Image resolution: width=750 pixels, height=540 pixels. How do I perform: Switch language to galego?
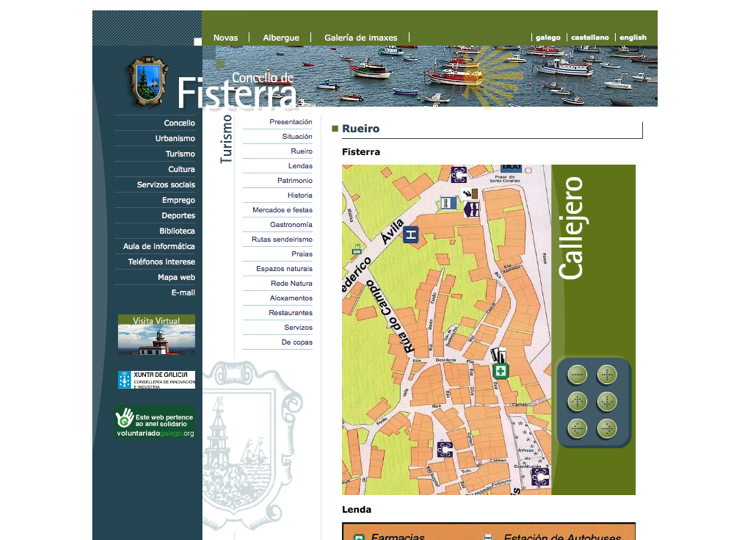point(548,37)
